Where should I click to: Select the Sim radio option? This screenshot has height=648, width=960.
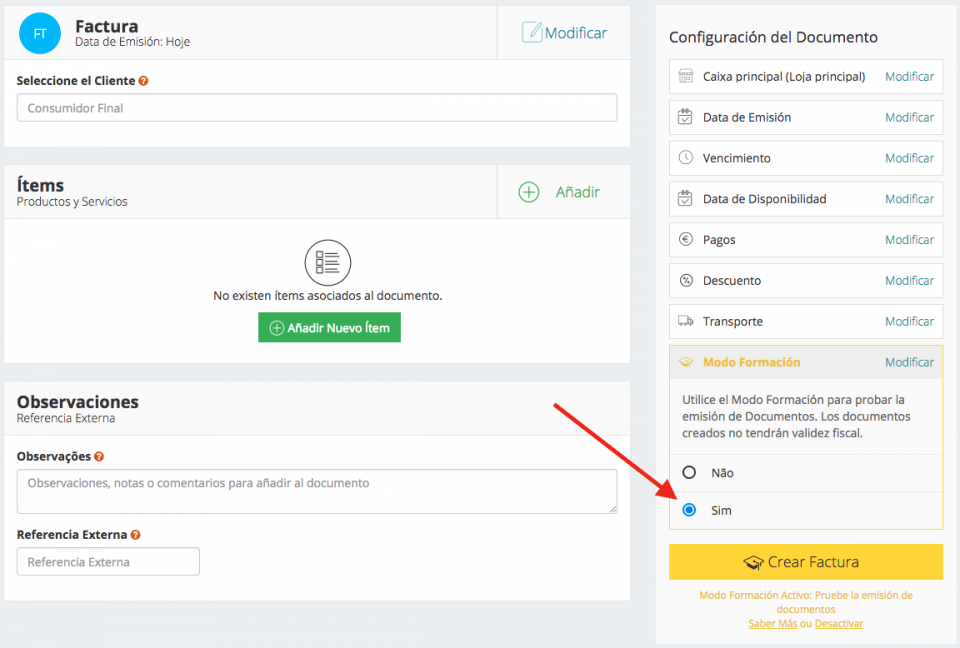tap(690, 510)
